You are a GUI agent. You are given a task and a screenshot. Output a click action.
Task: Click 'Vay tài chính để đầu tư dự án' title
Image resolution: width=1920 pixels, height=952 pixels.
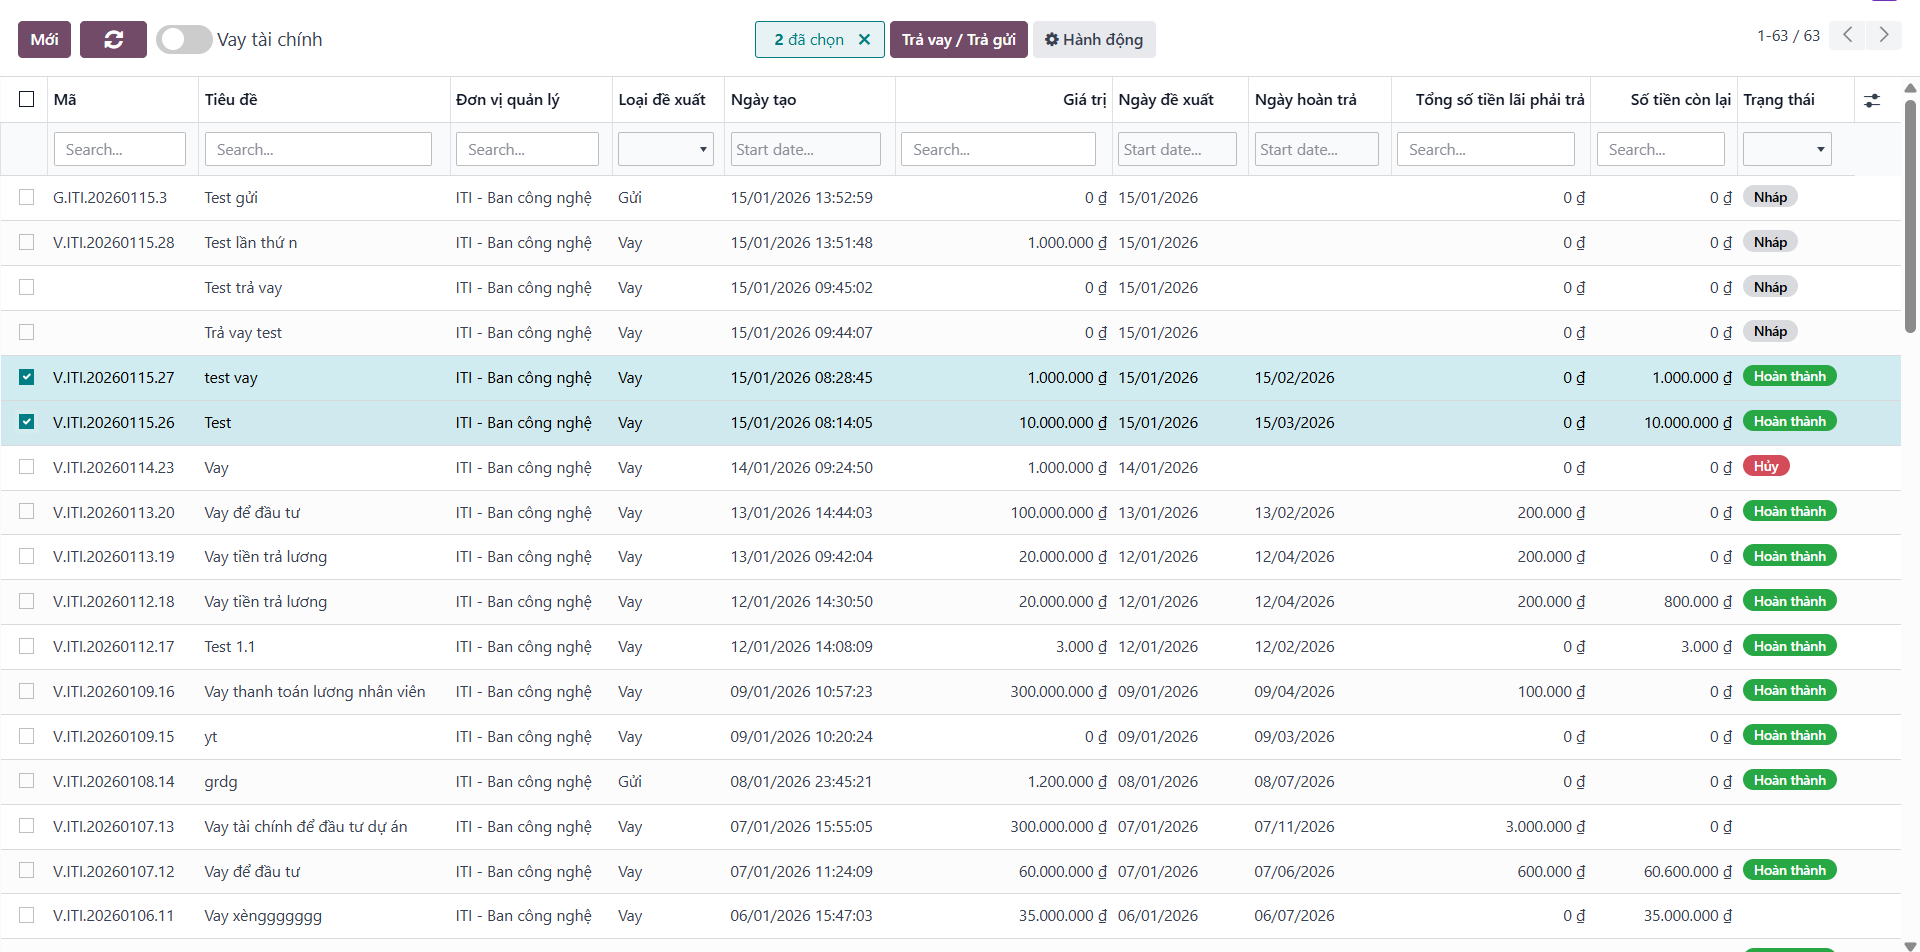[306, 826]
